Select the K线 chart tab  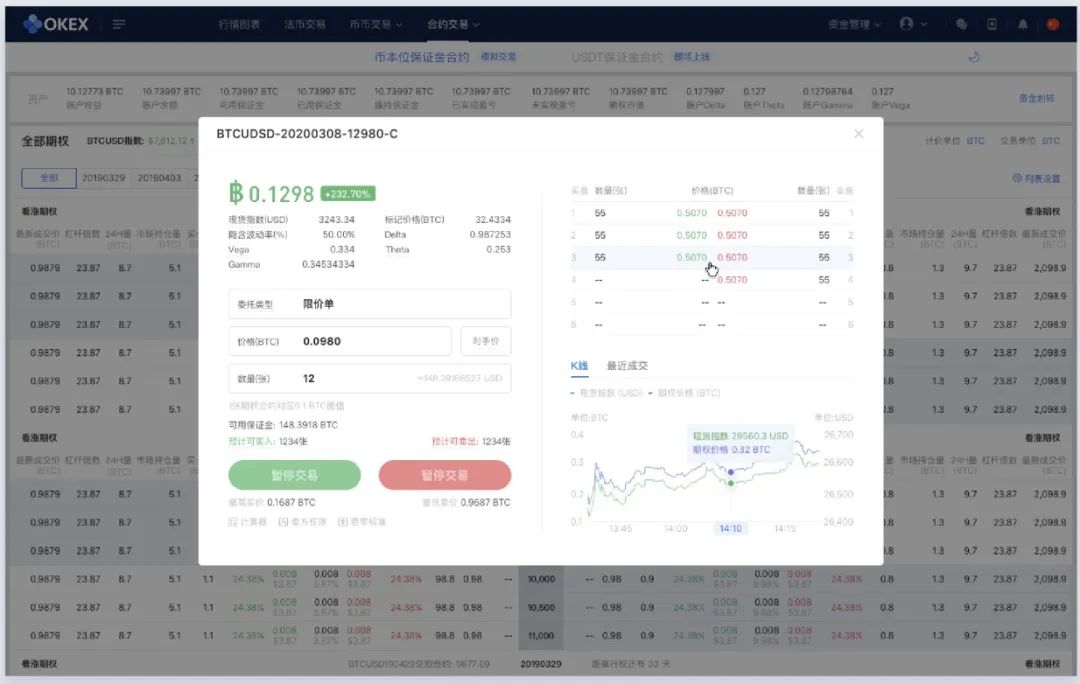(x=580, y=366)
